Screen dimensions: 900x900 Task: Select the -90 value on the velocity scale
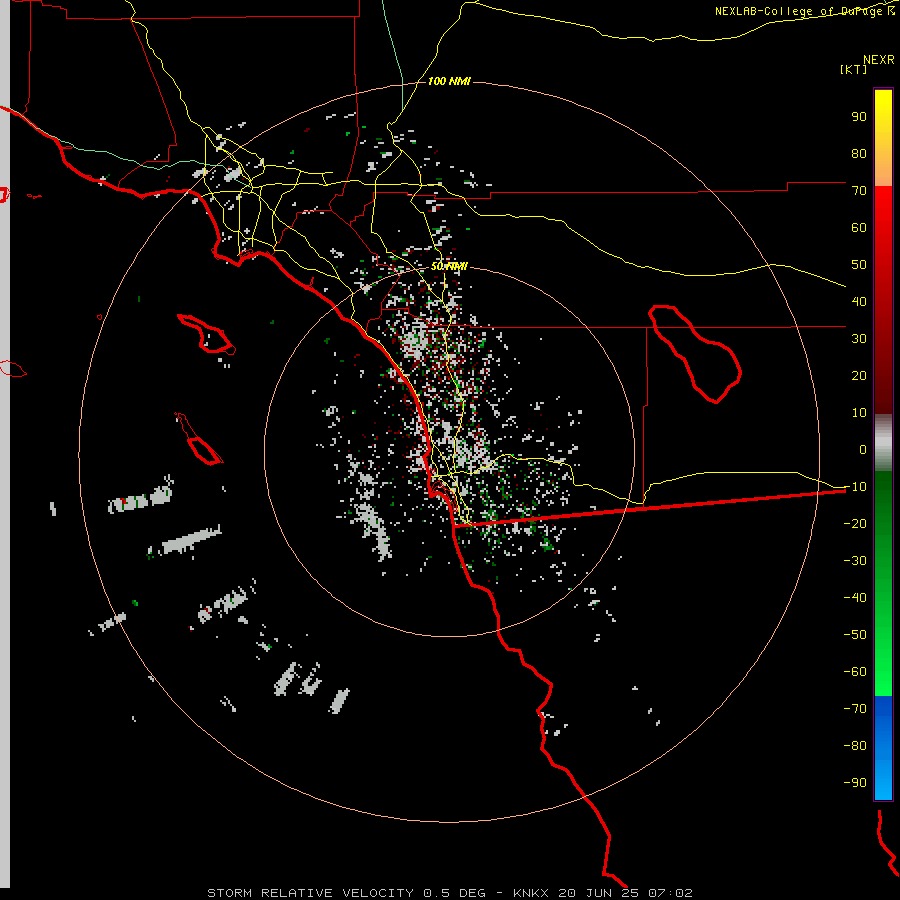855,783
